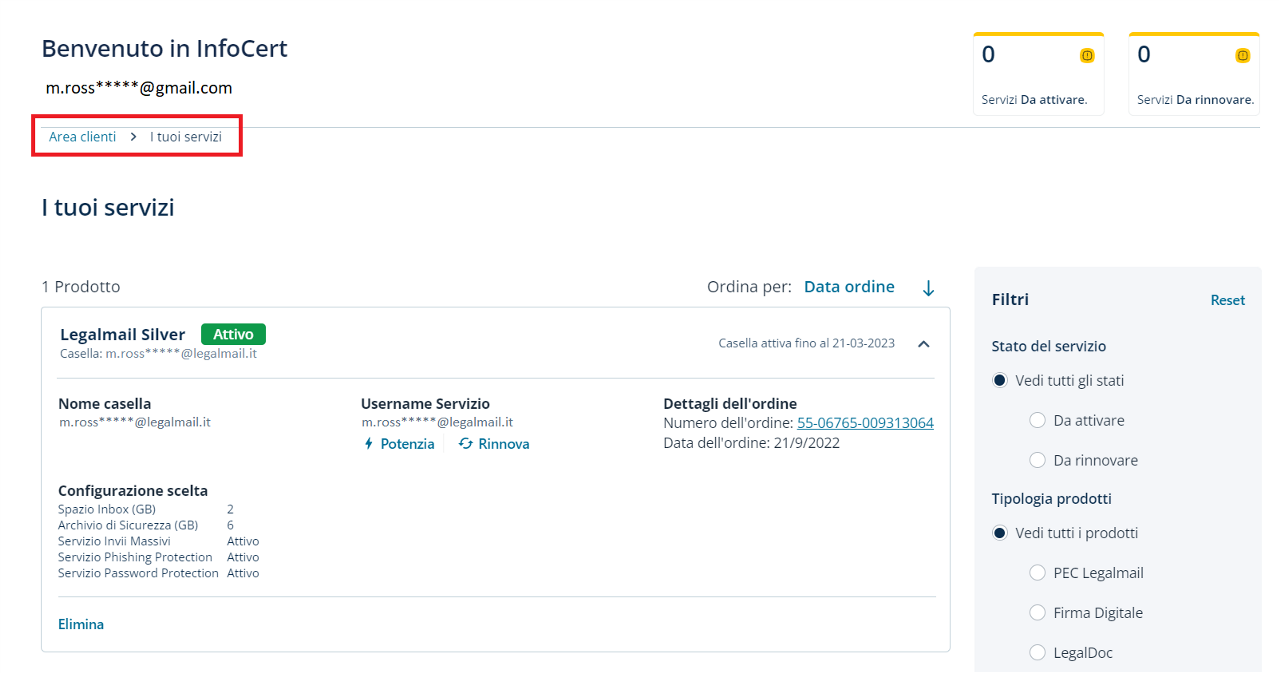Click the info icon on Da rinnovare card
This screenshot has height=673, width=1280.
(1242, 56)
